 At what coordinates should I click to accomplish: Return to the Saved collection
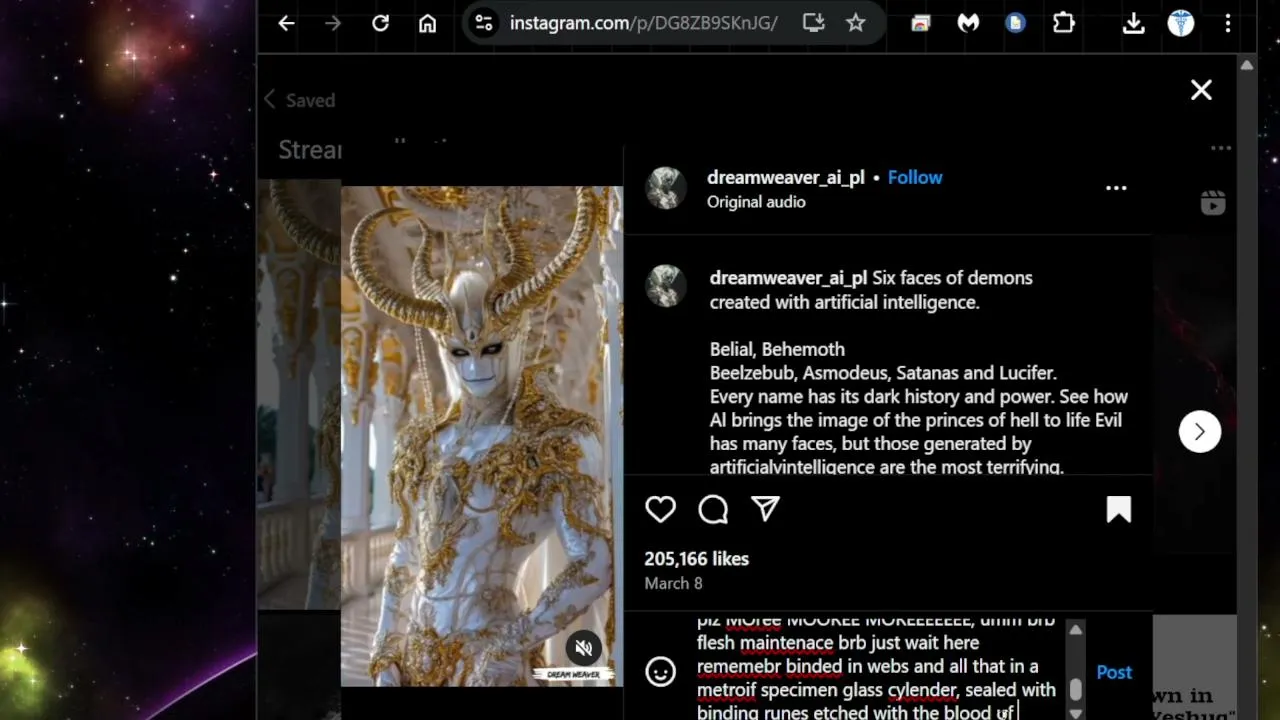(x=299, y=100)
